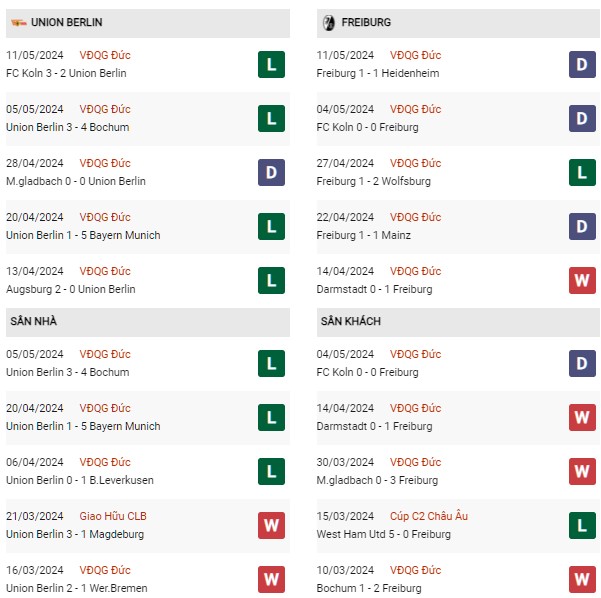Open the Cúp C2 Châu Âu competition link
This screenshot has height=598, width=601.
pos(429,516)
